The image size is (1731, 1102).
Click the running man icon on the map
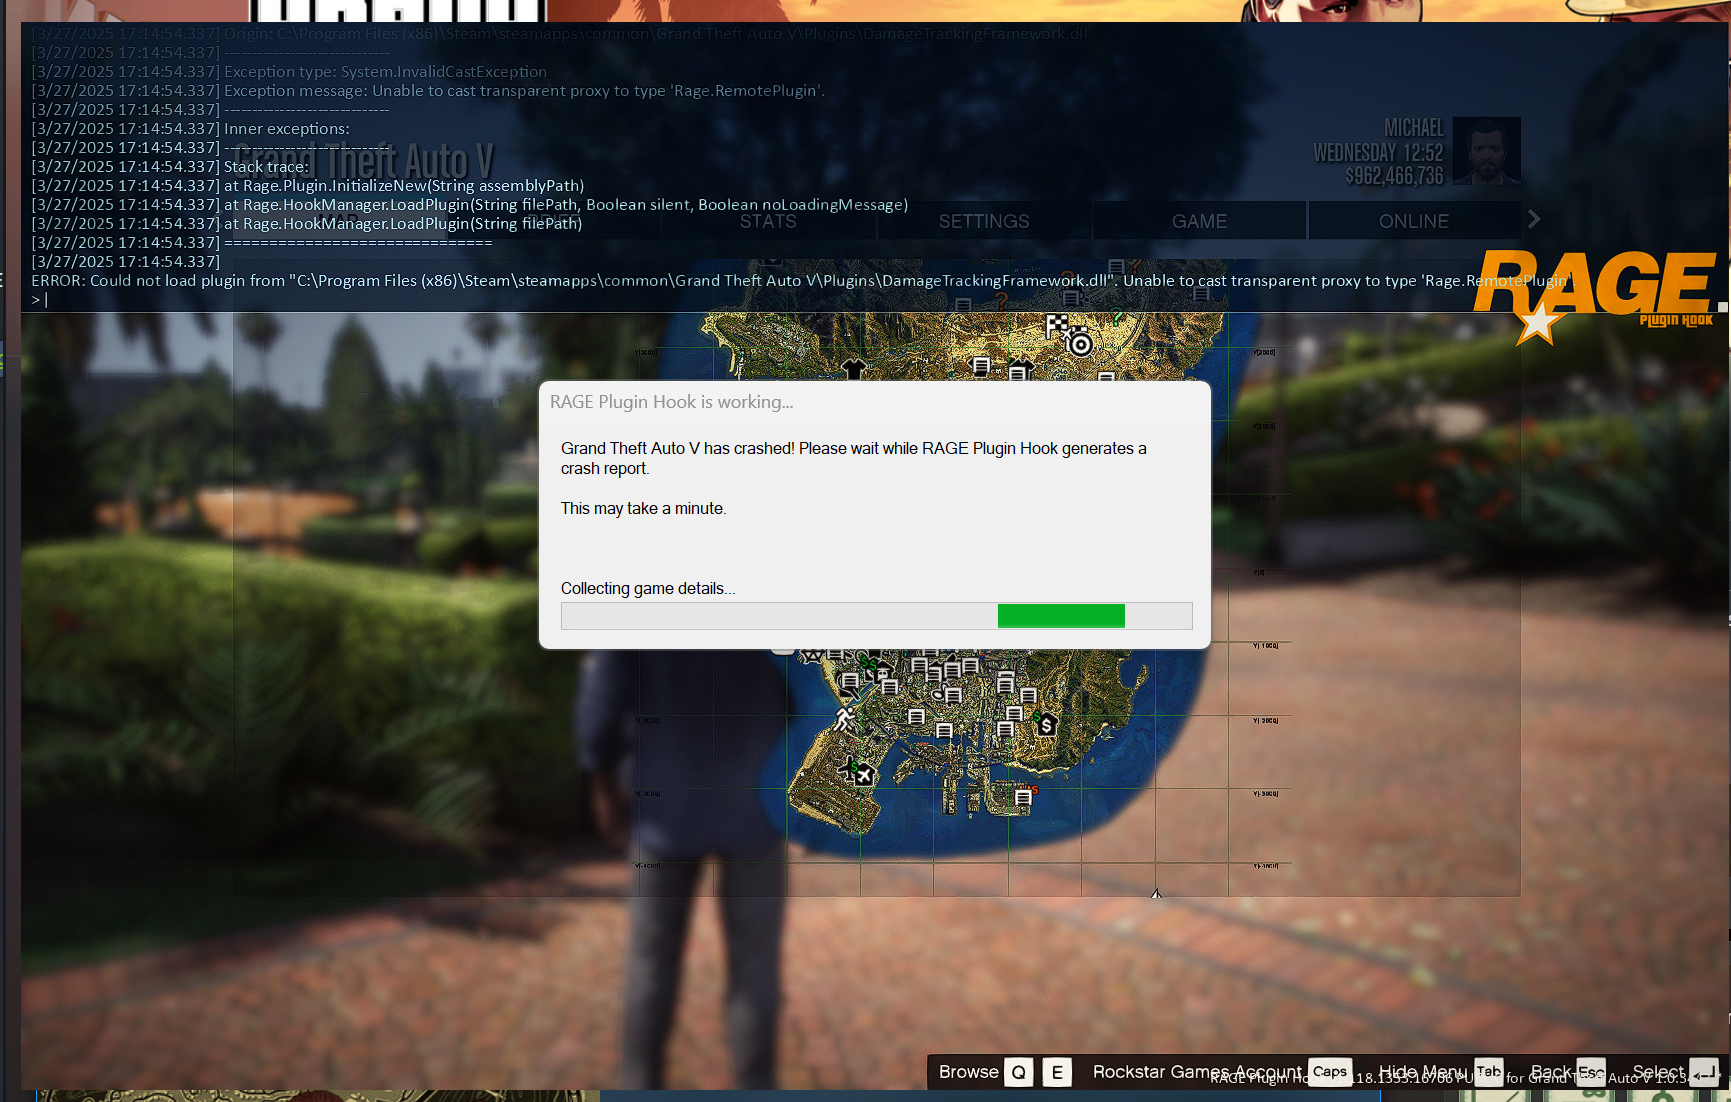click(x=844, y=718)
